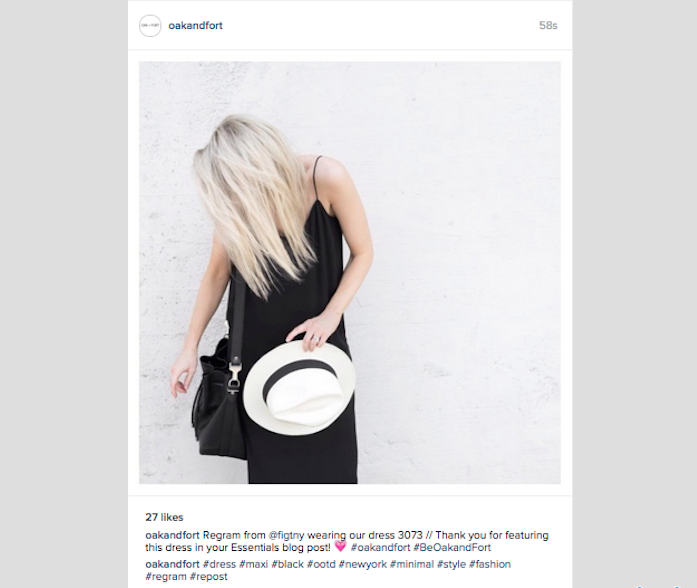
Task: Click the 58s post timestamp
Action: click(548, 26)
